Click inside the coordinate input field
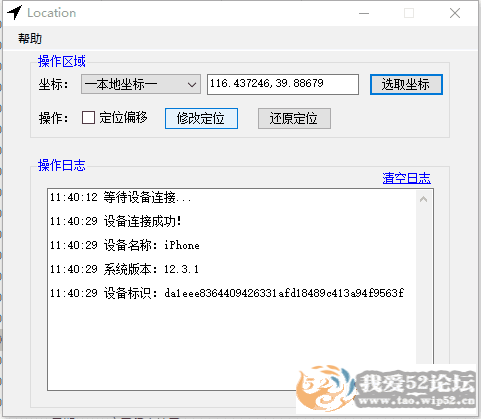This screenshot has height=419, width=481. pyautogui.click(x=283, y=84)
